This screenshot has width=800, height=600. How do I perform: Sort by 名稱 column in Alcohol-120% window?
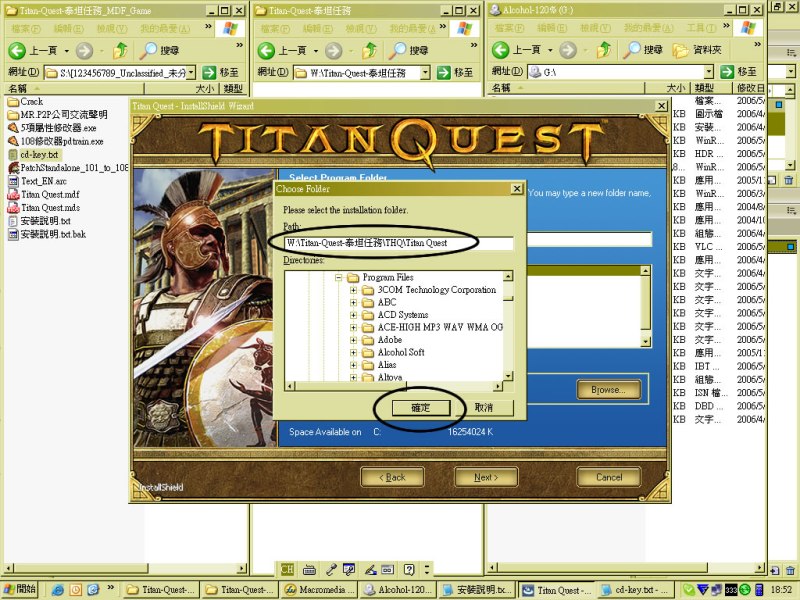click(566, 88)
